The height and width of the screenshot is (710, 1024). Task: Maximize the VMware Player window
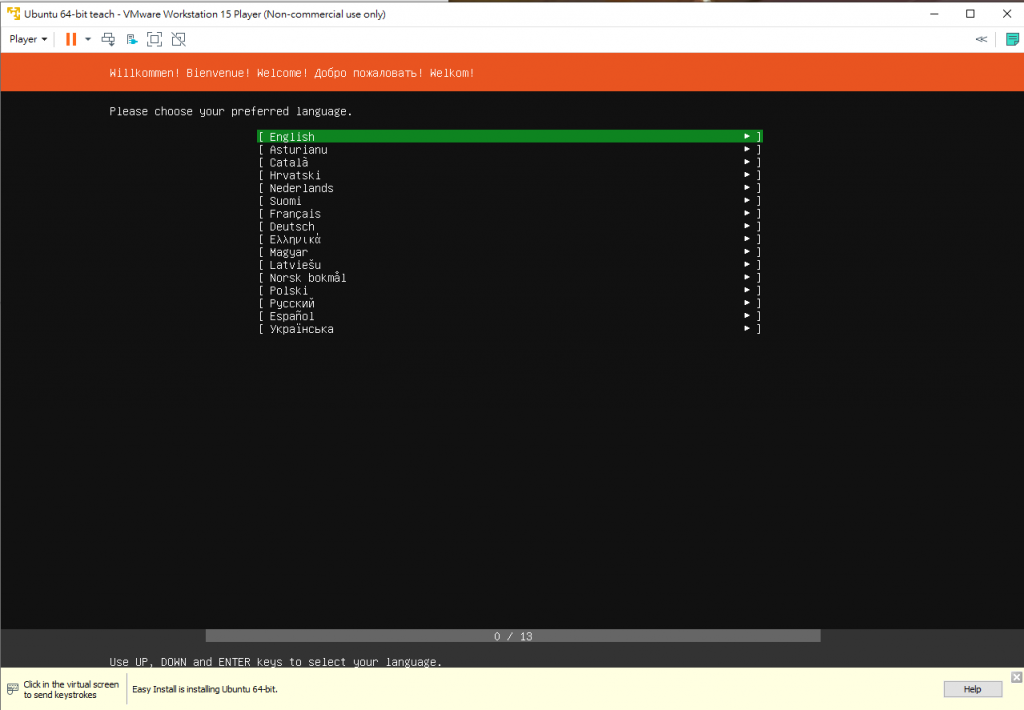pos(970,14)
